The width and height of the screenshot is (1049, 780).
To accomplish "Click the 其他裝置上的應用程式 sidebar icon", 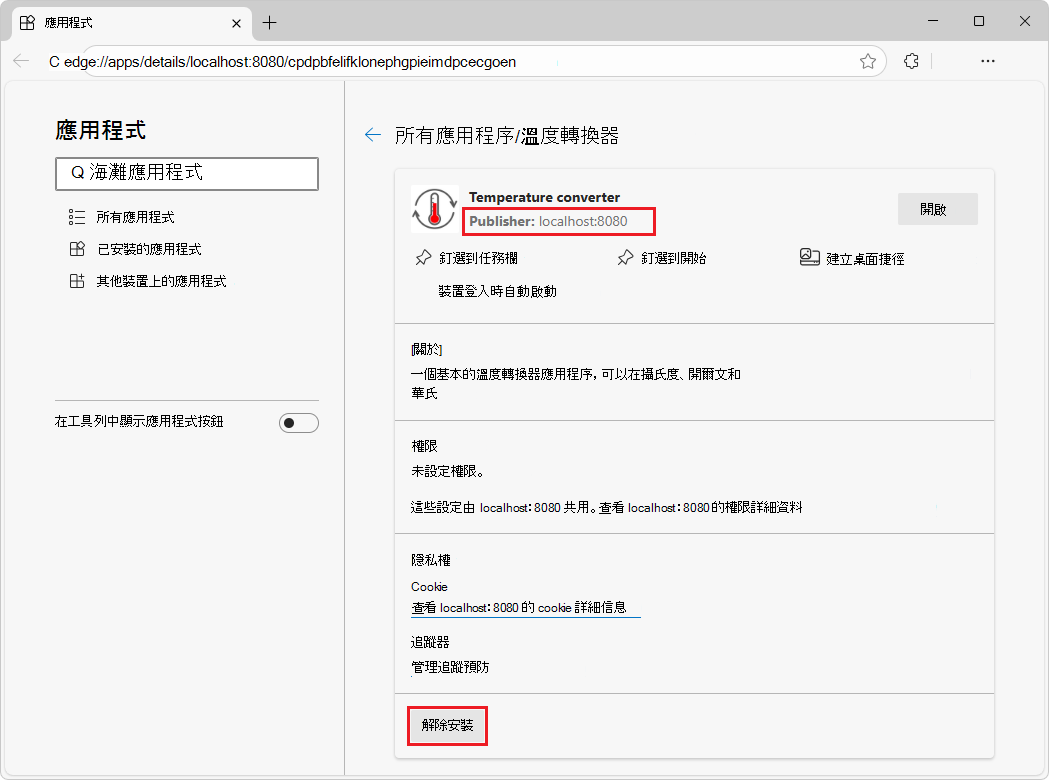I will (77, 281).
